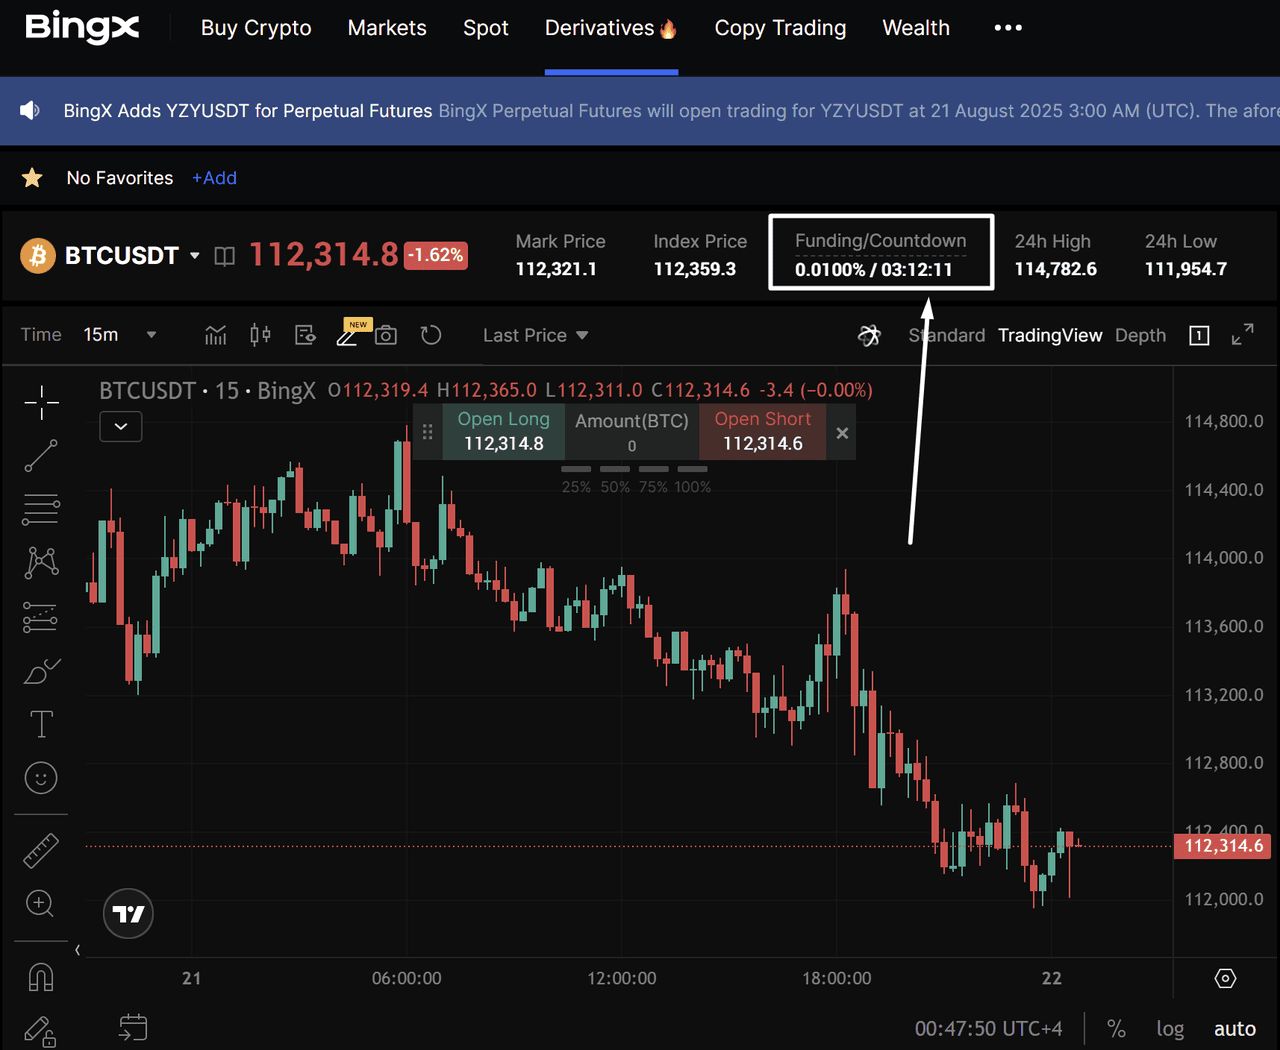Image resolution: width=1280 pixels, height=1050 pixels.
Task: Select the crosshair cursor tool
Action: (41, 402)
